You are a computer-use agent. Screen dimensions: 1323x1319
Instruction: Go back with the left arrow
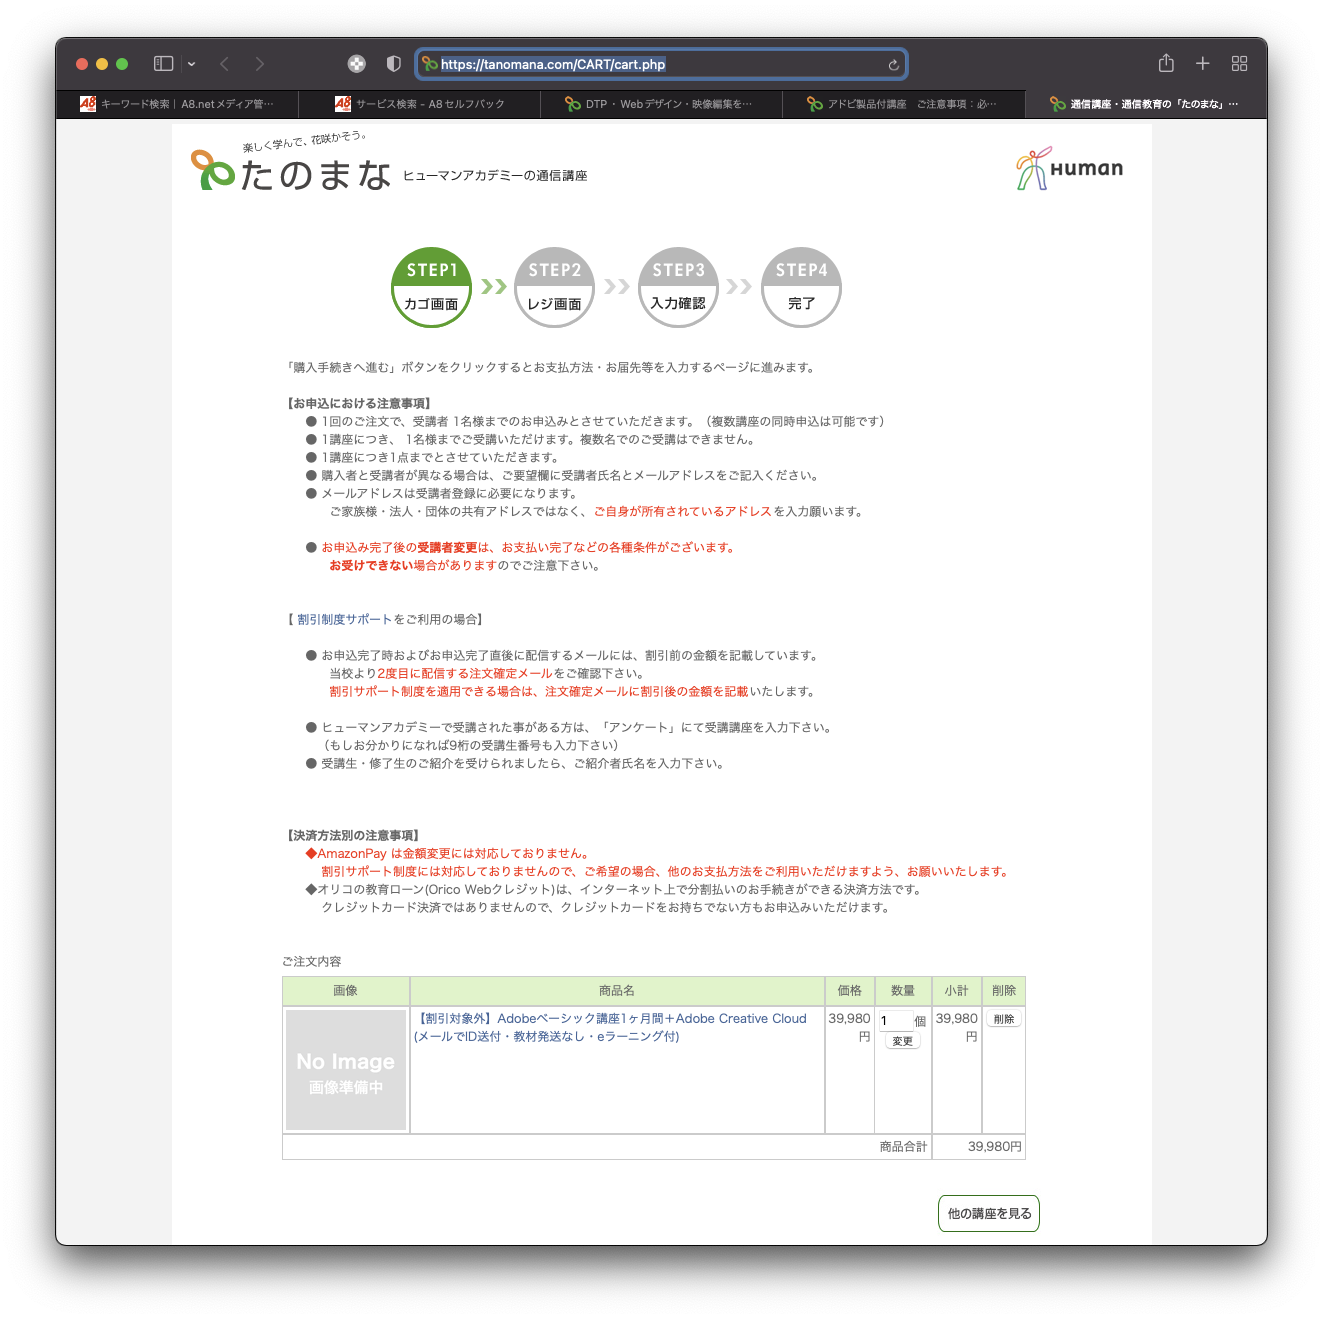(225, 64)
